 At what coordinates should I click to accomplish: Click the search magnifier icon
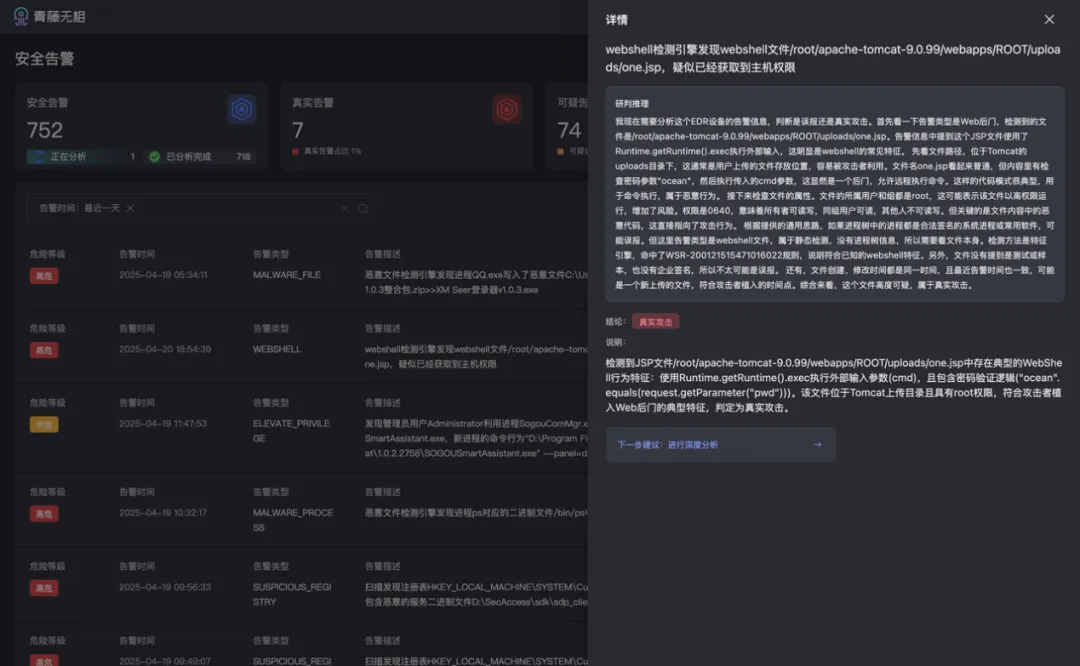tap(363, 208)
